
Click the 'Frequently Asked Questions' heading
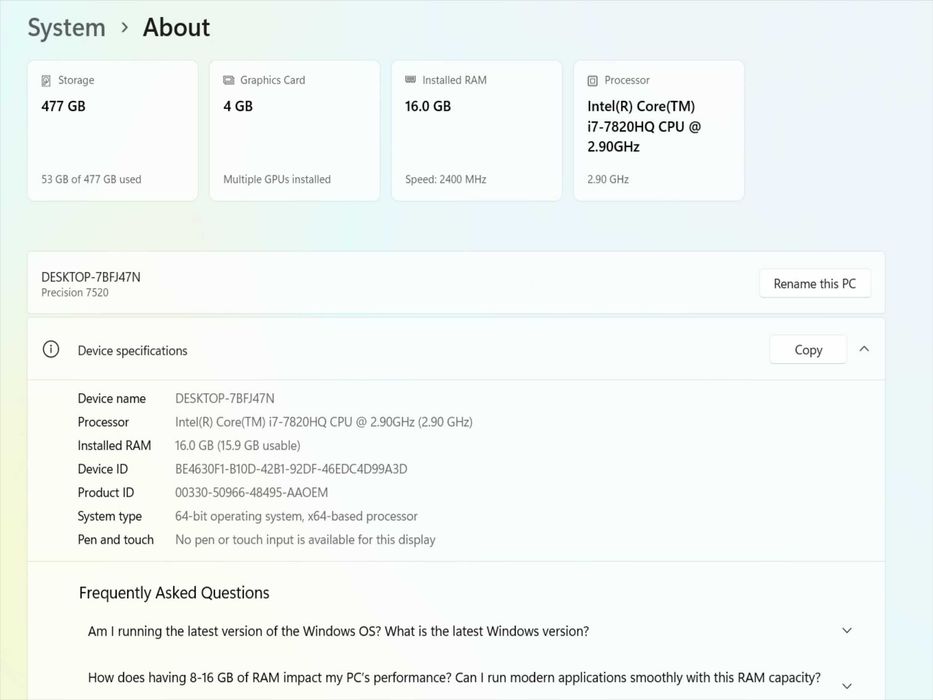174,593
